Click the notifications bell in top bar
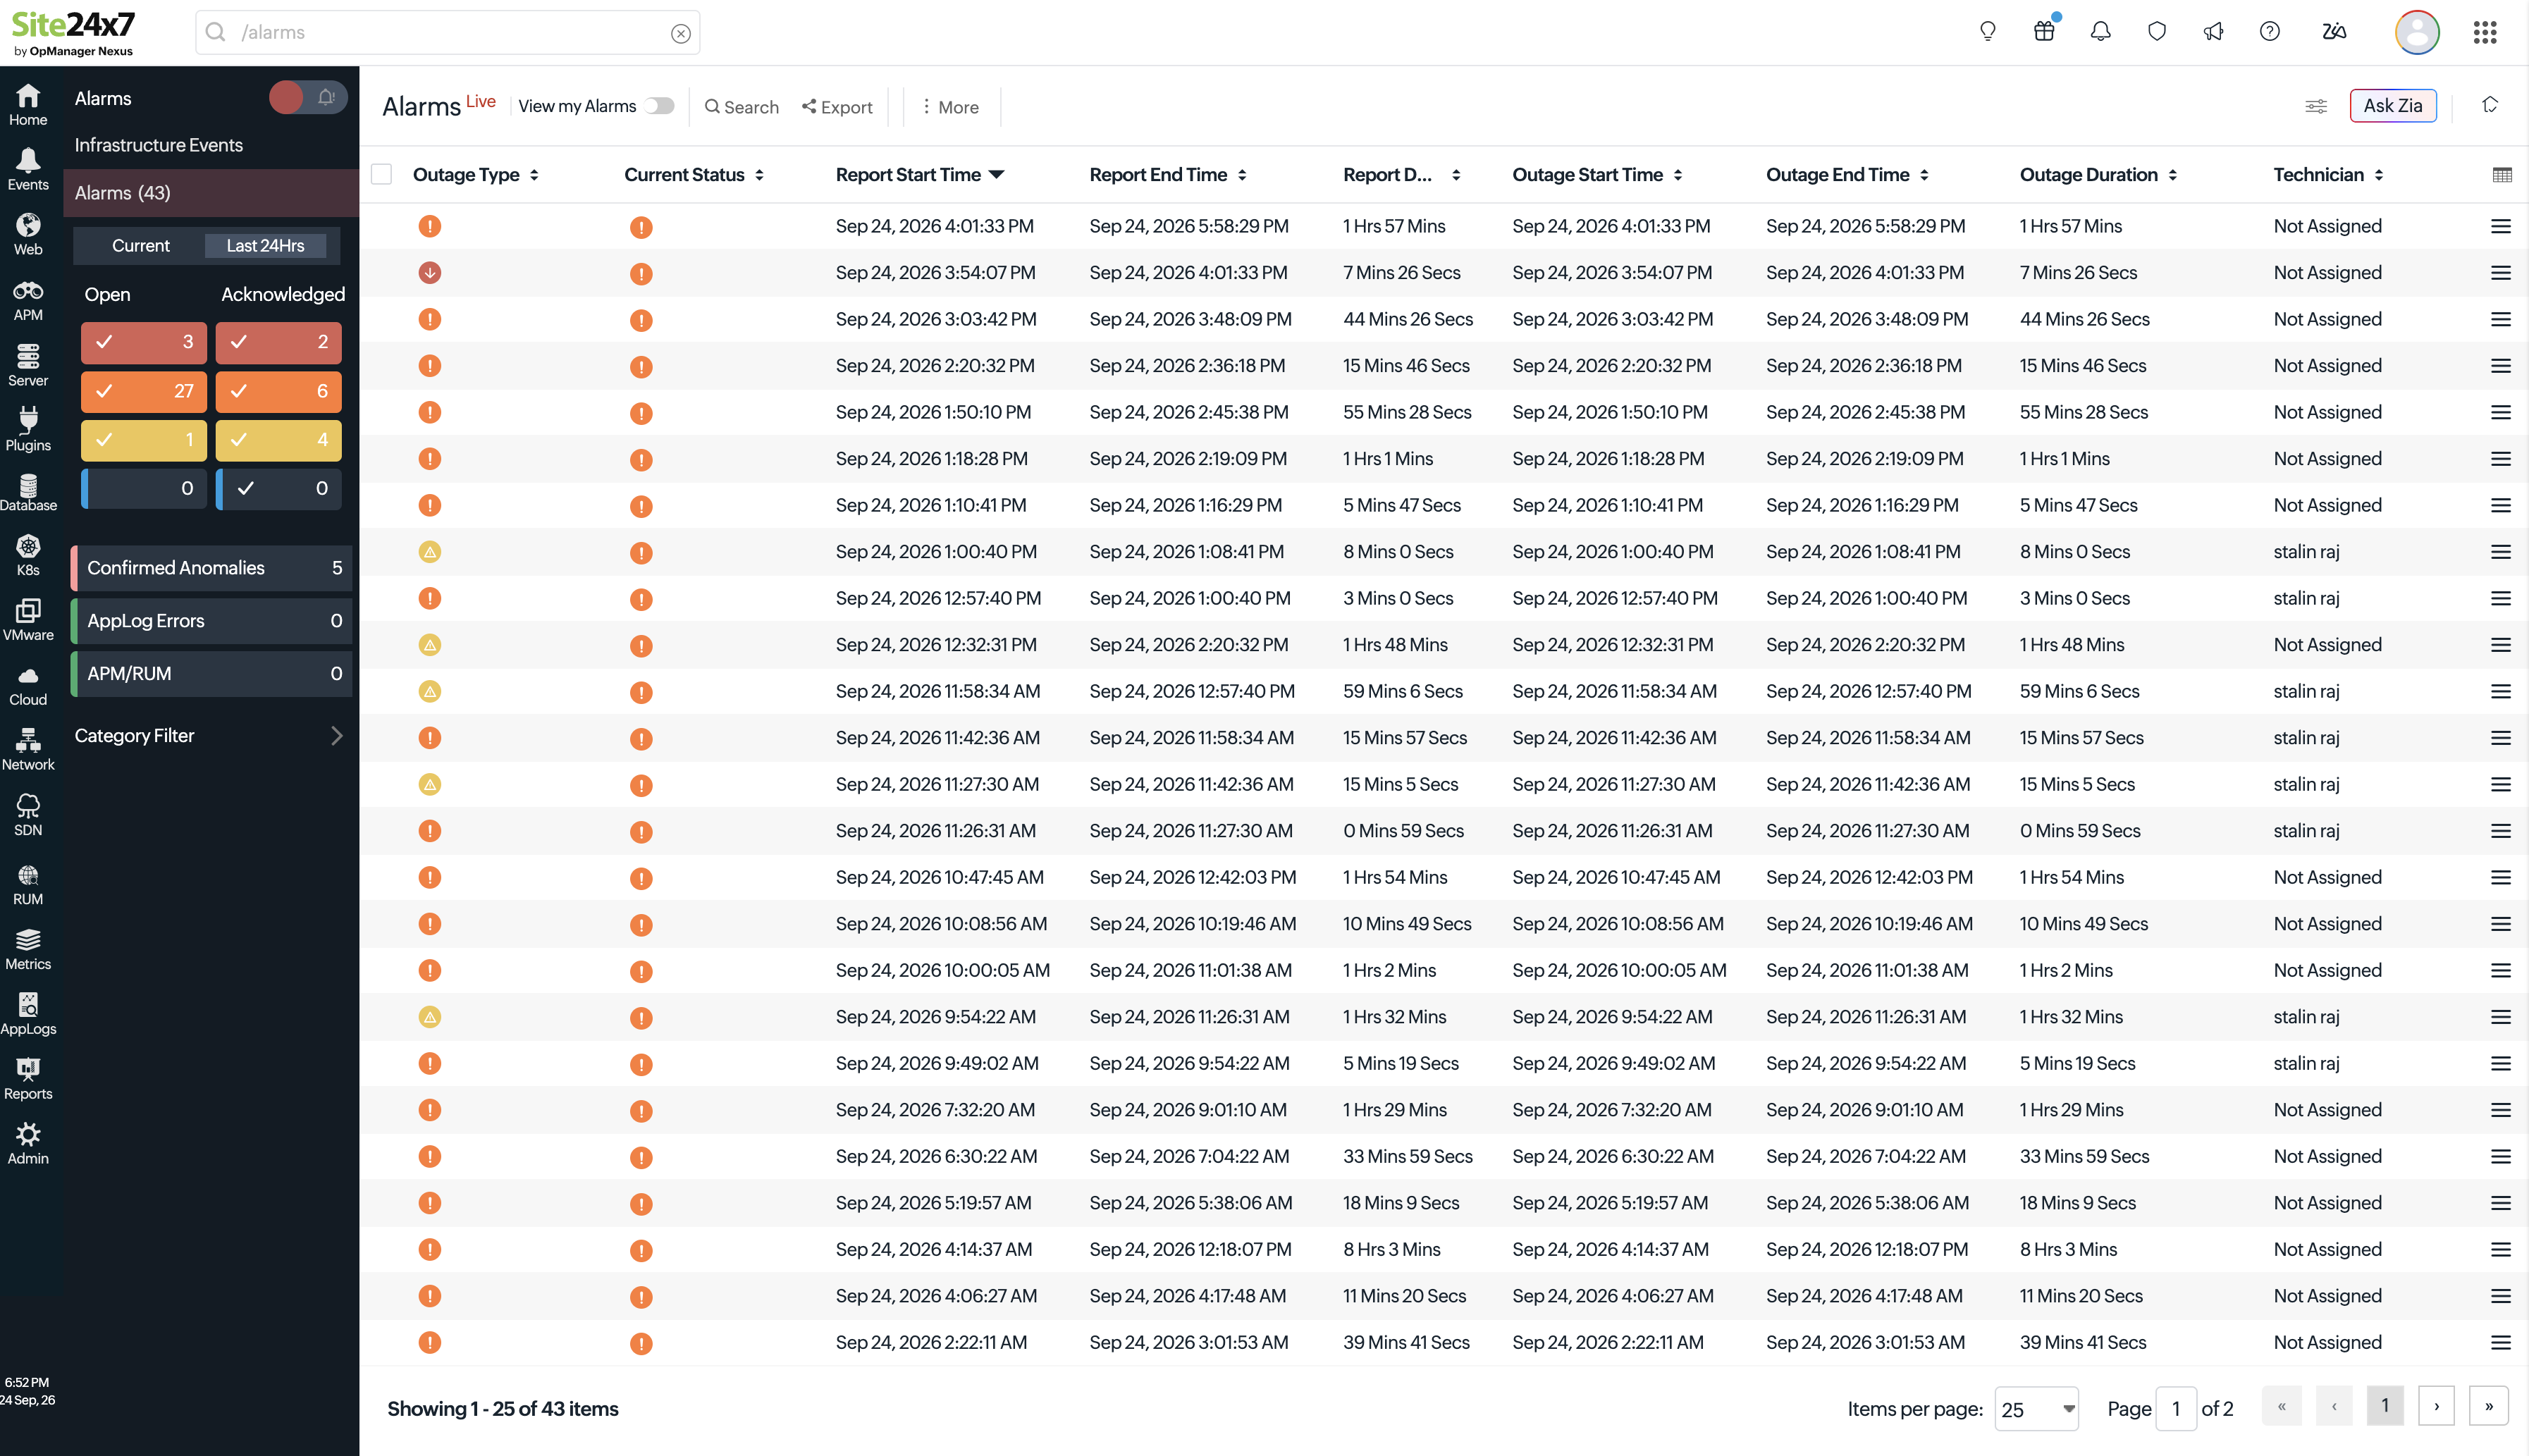This screenshot has width=2529, height=1456. point(2101,32)
